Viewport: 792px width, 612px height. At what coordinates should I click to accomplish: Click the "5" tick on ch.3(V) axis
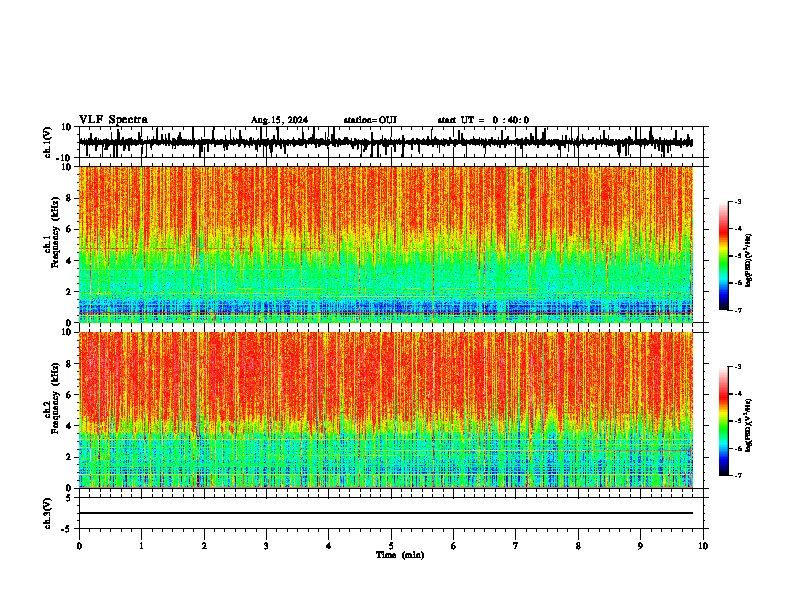70,498
